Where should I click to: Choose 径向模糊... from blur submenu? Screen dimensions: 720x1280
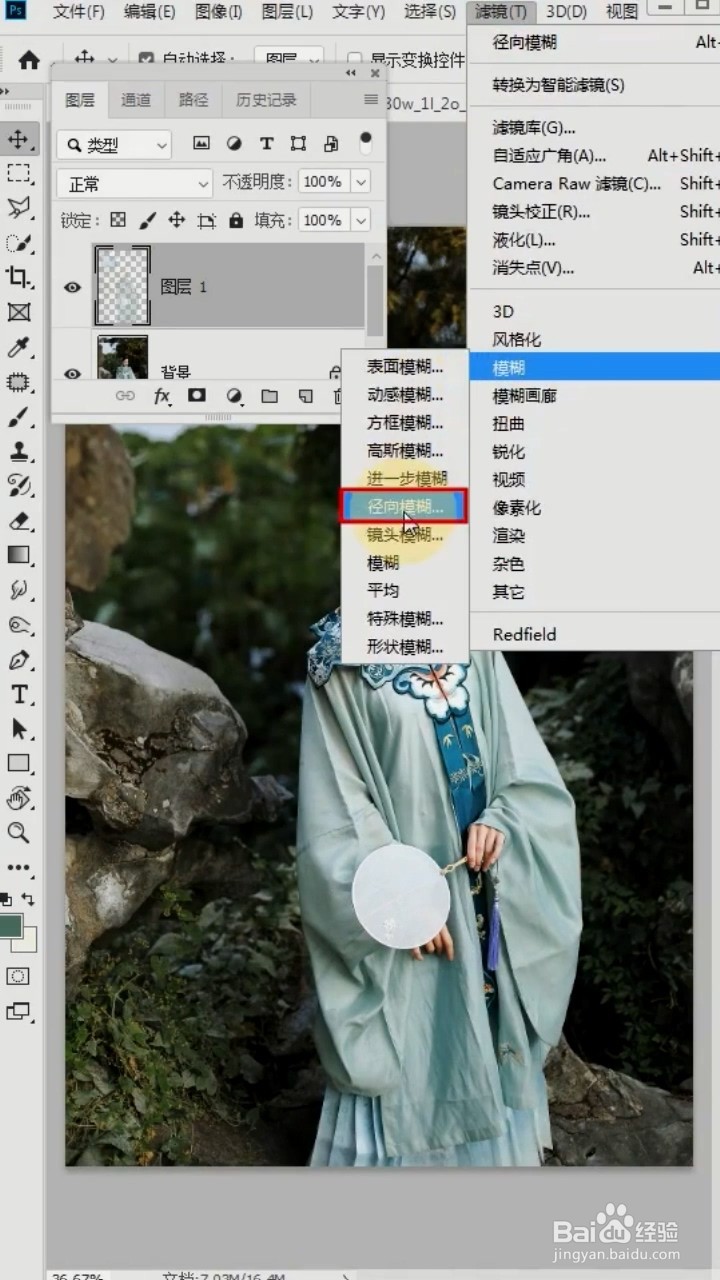[405, 507]
